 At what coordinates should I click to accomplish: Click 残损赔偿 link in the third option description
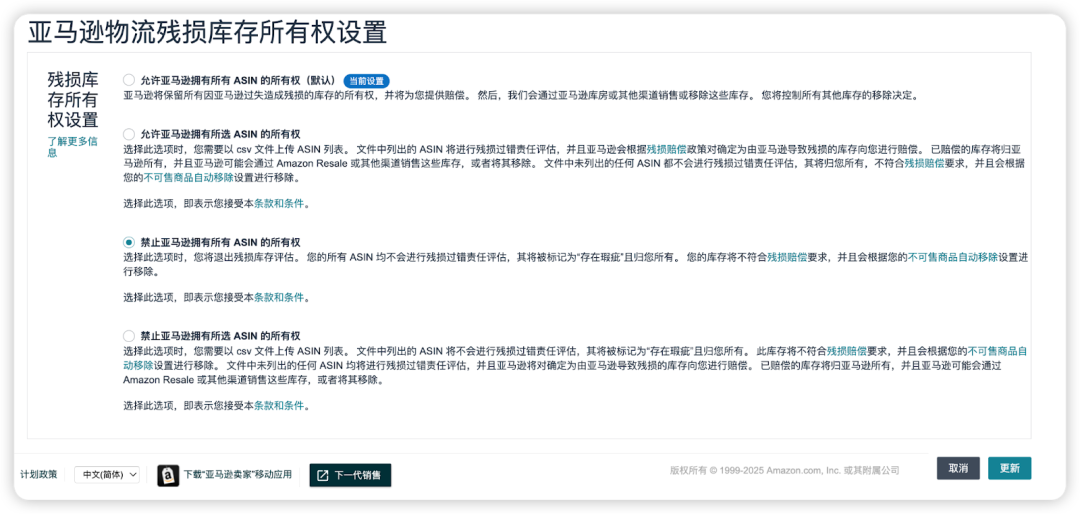pyautogui.click(x=787, y=257)
